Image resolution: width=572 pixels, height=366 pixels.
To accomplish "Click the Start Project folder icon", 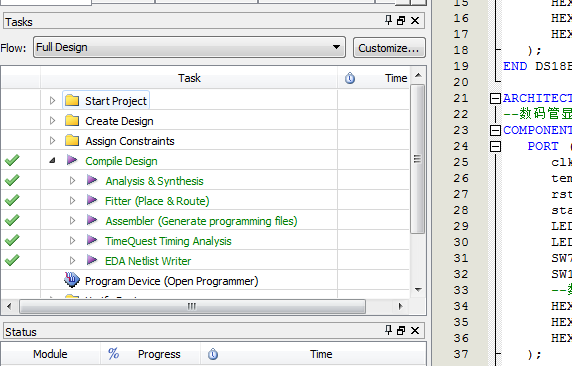I will pyautogui.click(x=72, y=100).
